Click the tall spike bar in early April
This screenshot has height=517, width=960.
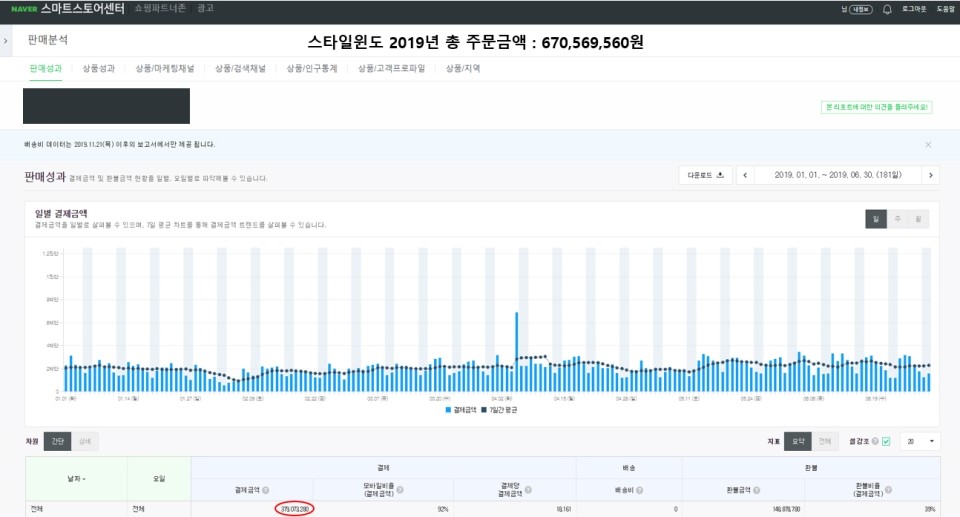[516, 352]
